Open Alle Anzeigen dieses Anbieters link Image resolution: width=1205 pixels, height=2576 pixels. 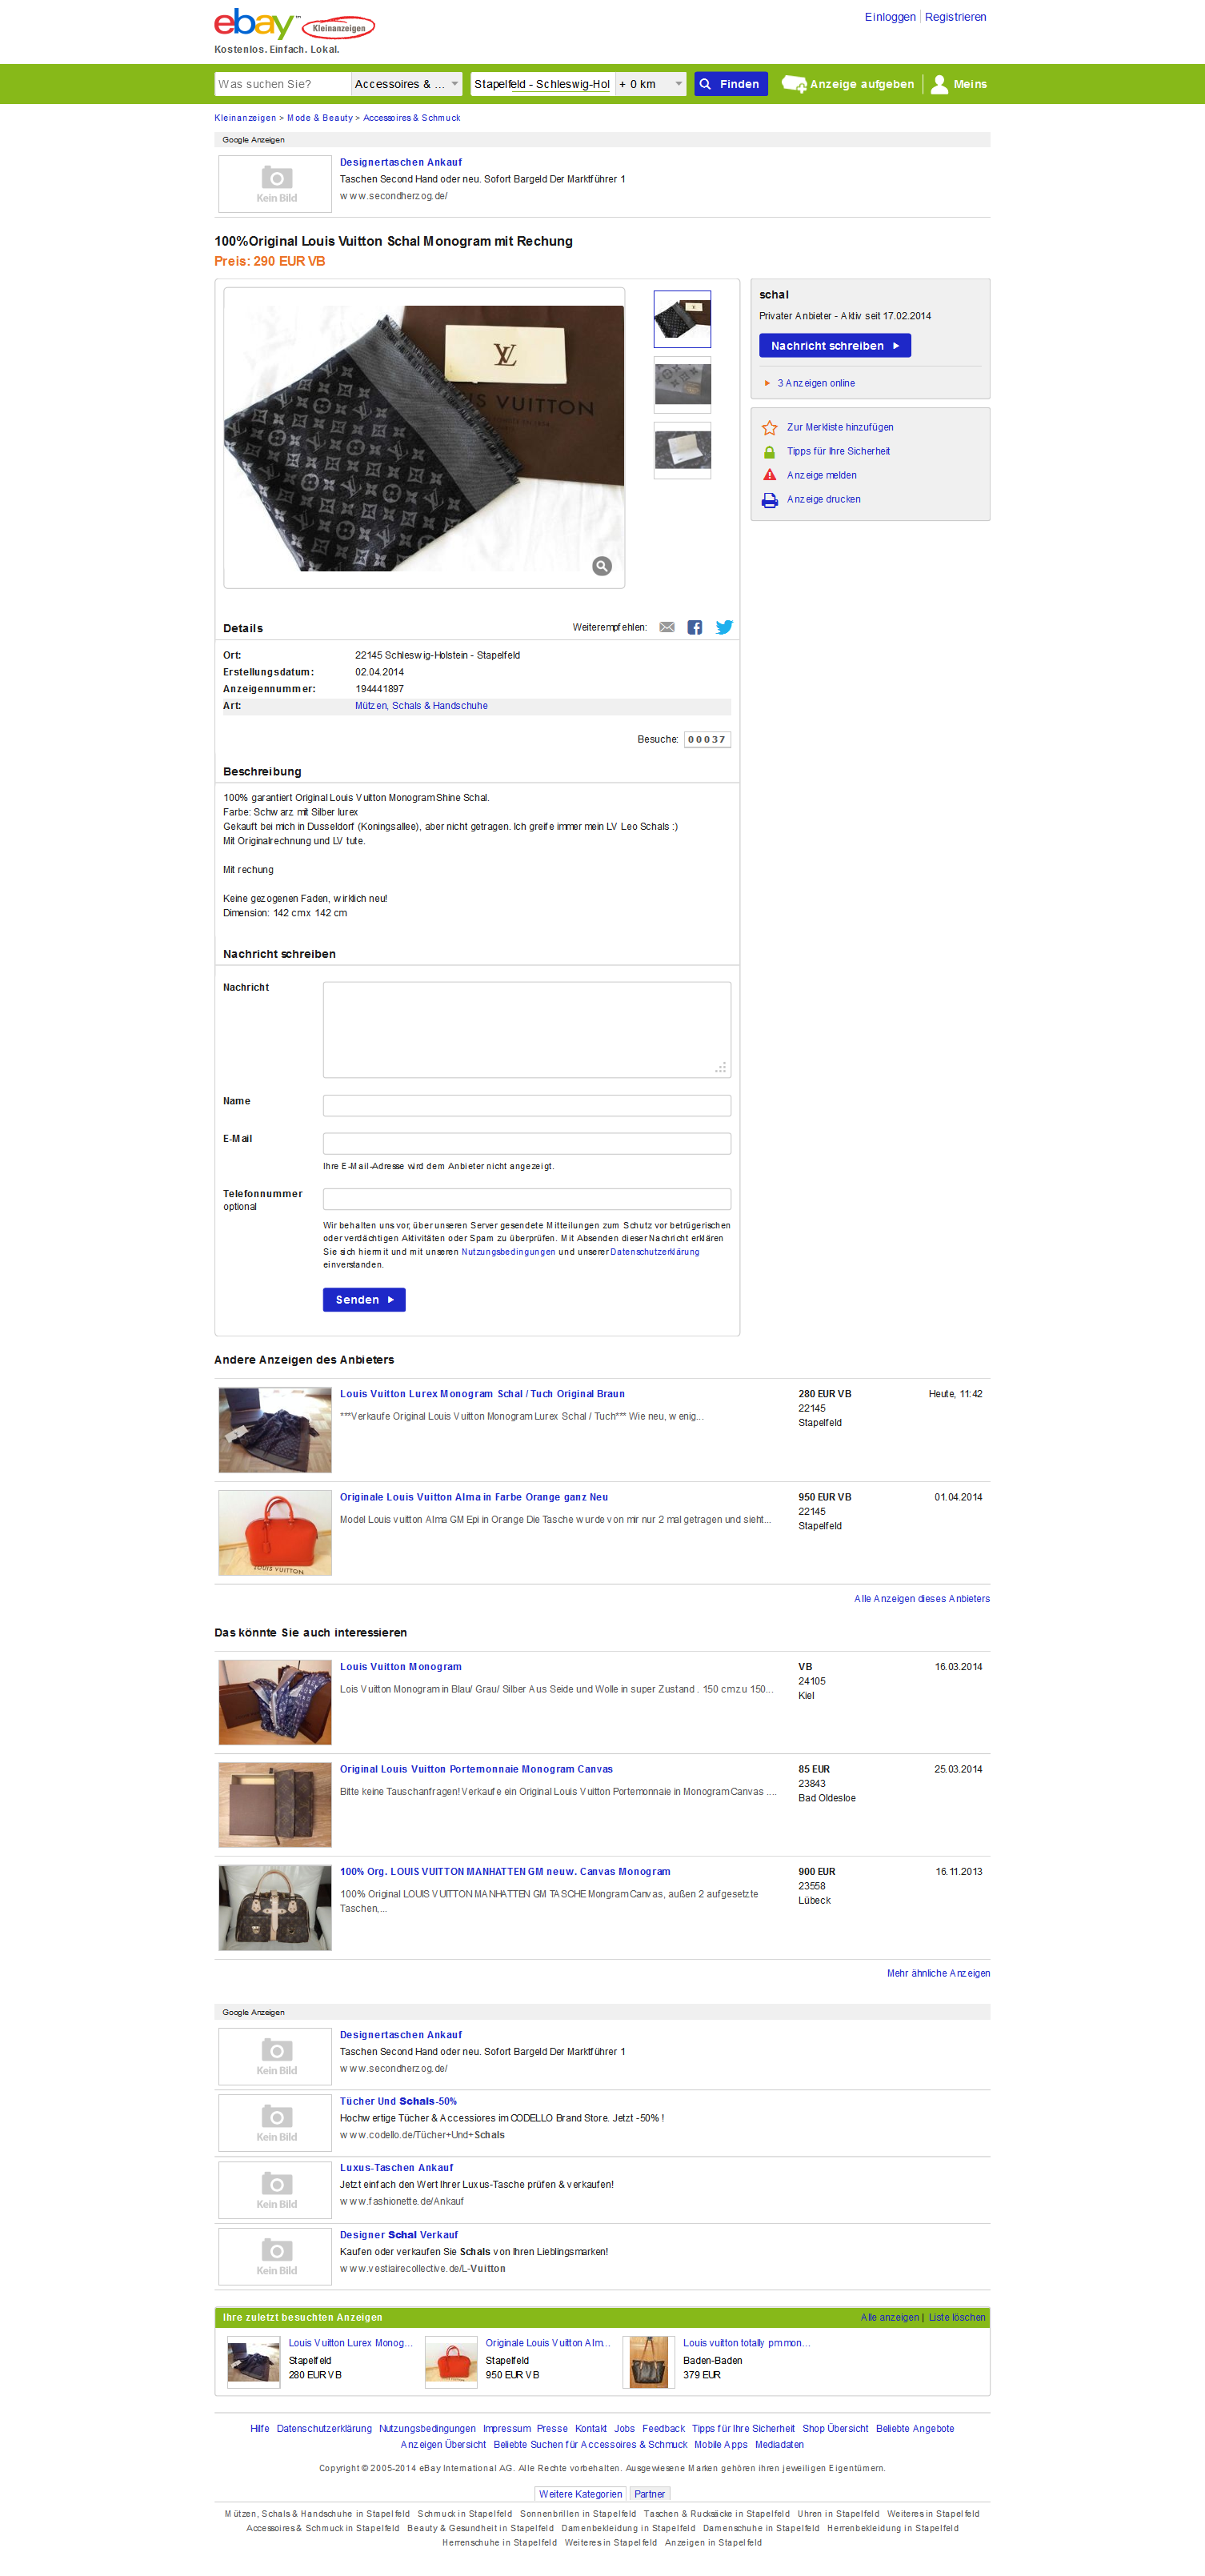[922, 1599]
